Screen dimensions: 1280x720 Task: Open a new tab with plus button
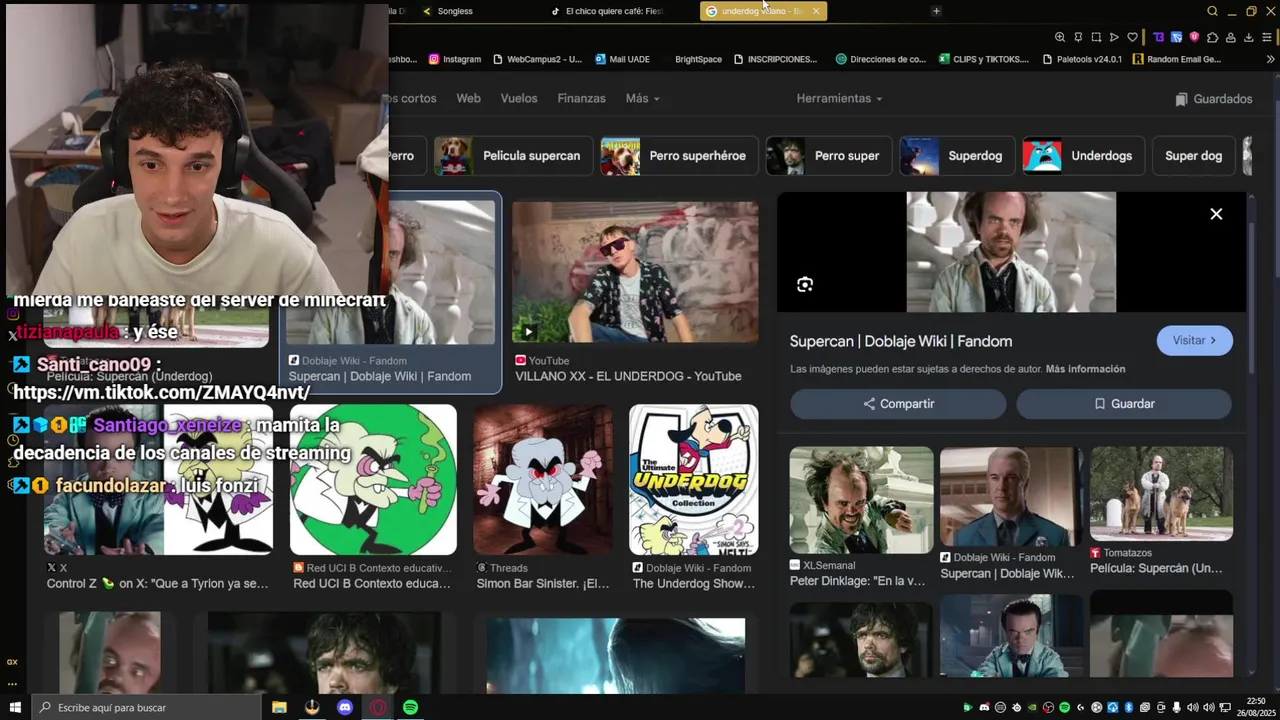936,11
